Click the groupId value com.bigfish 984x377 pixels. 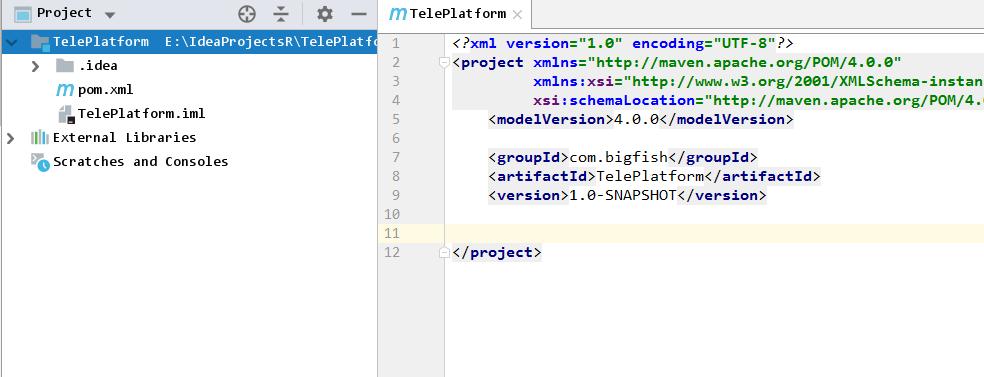tap(619, 157)
